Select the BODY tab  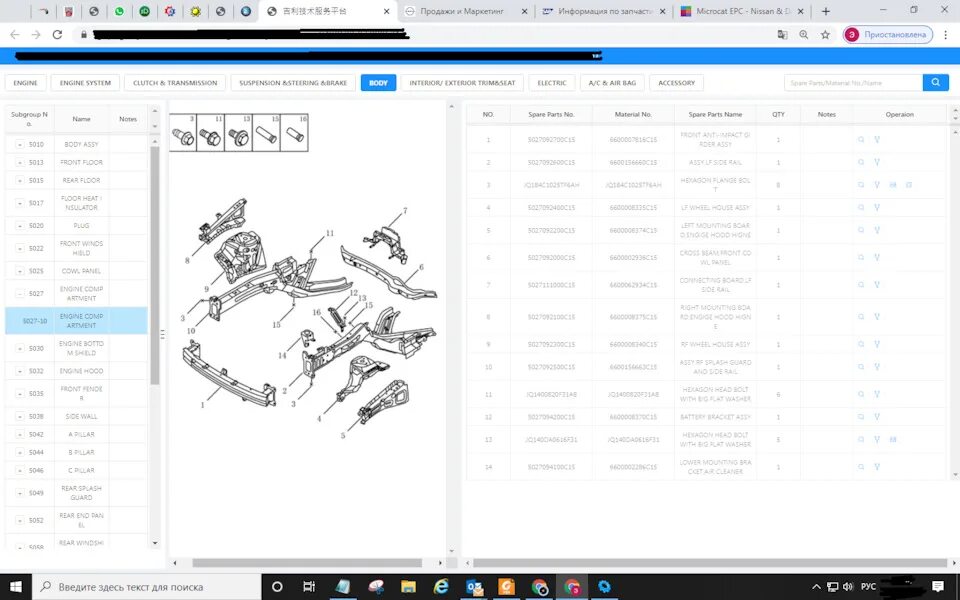tap(378, 83)
